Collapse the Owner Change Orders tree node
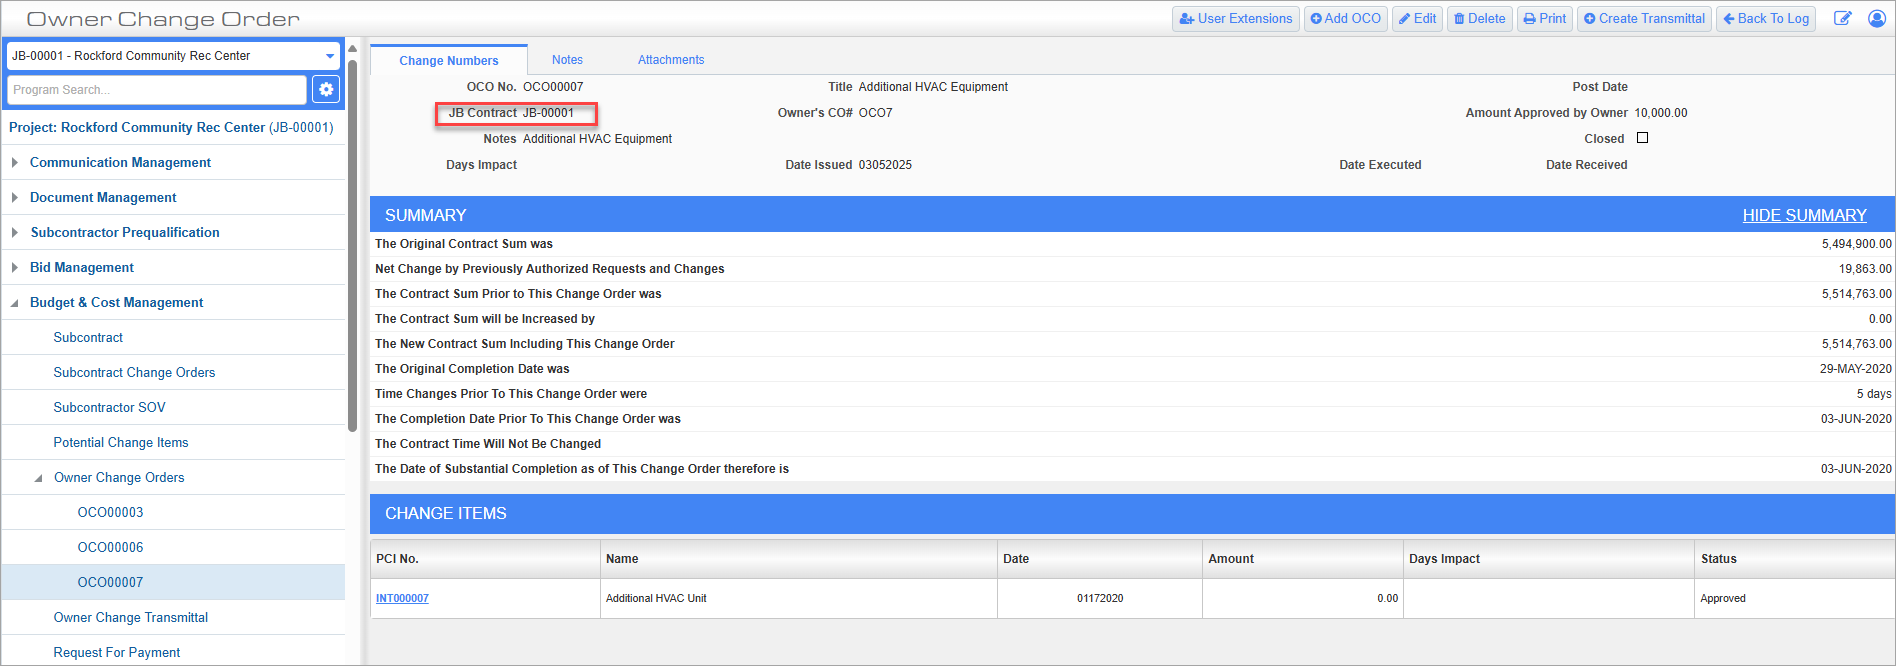This screenshot has width=1896, height=666. (x=39, y=478)
